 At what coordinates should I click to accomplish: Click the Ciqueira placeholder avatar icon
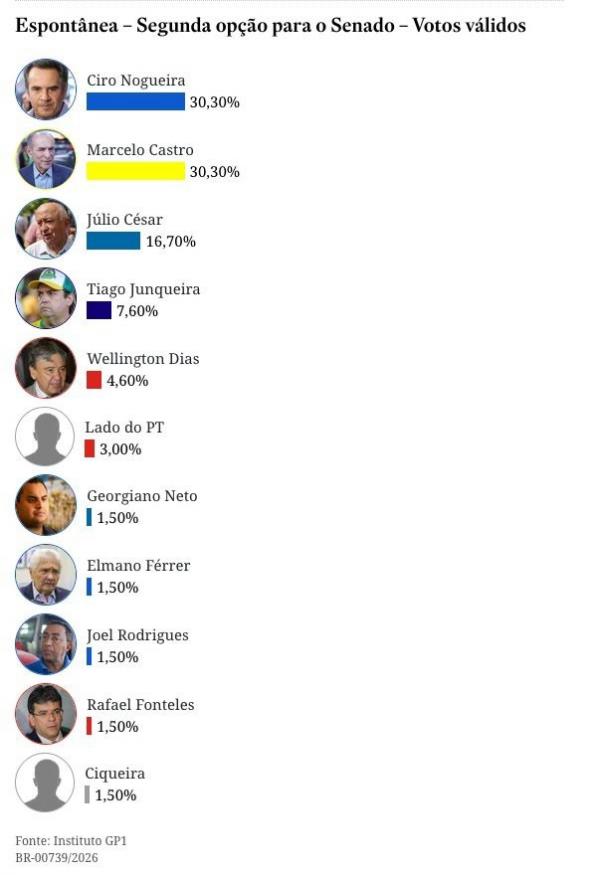click(x=45, y=783)
